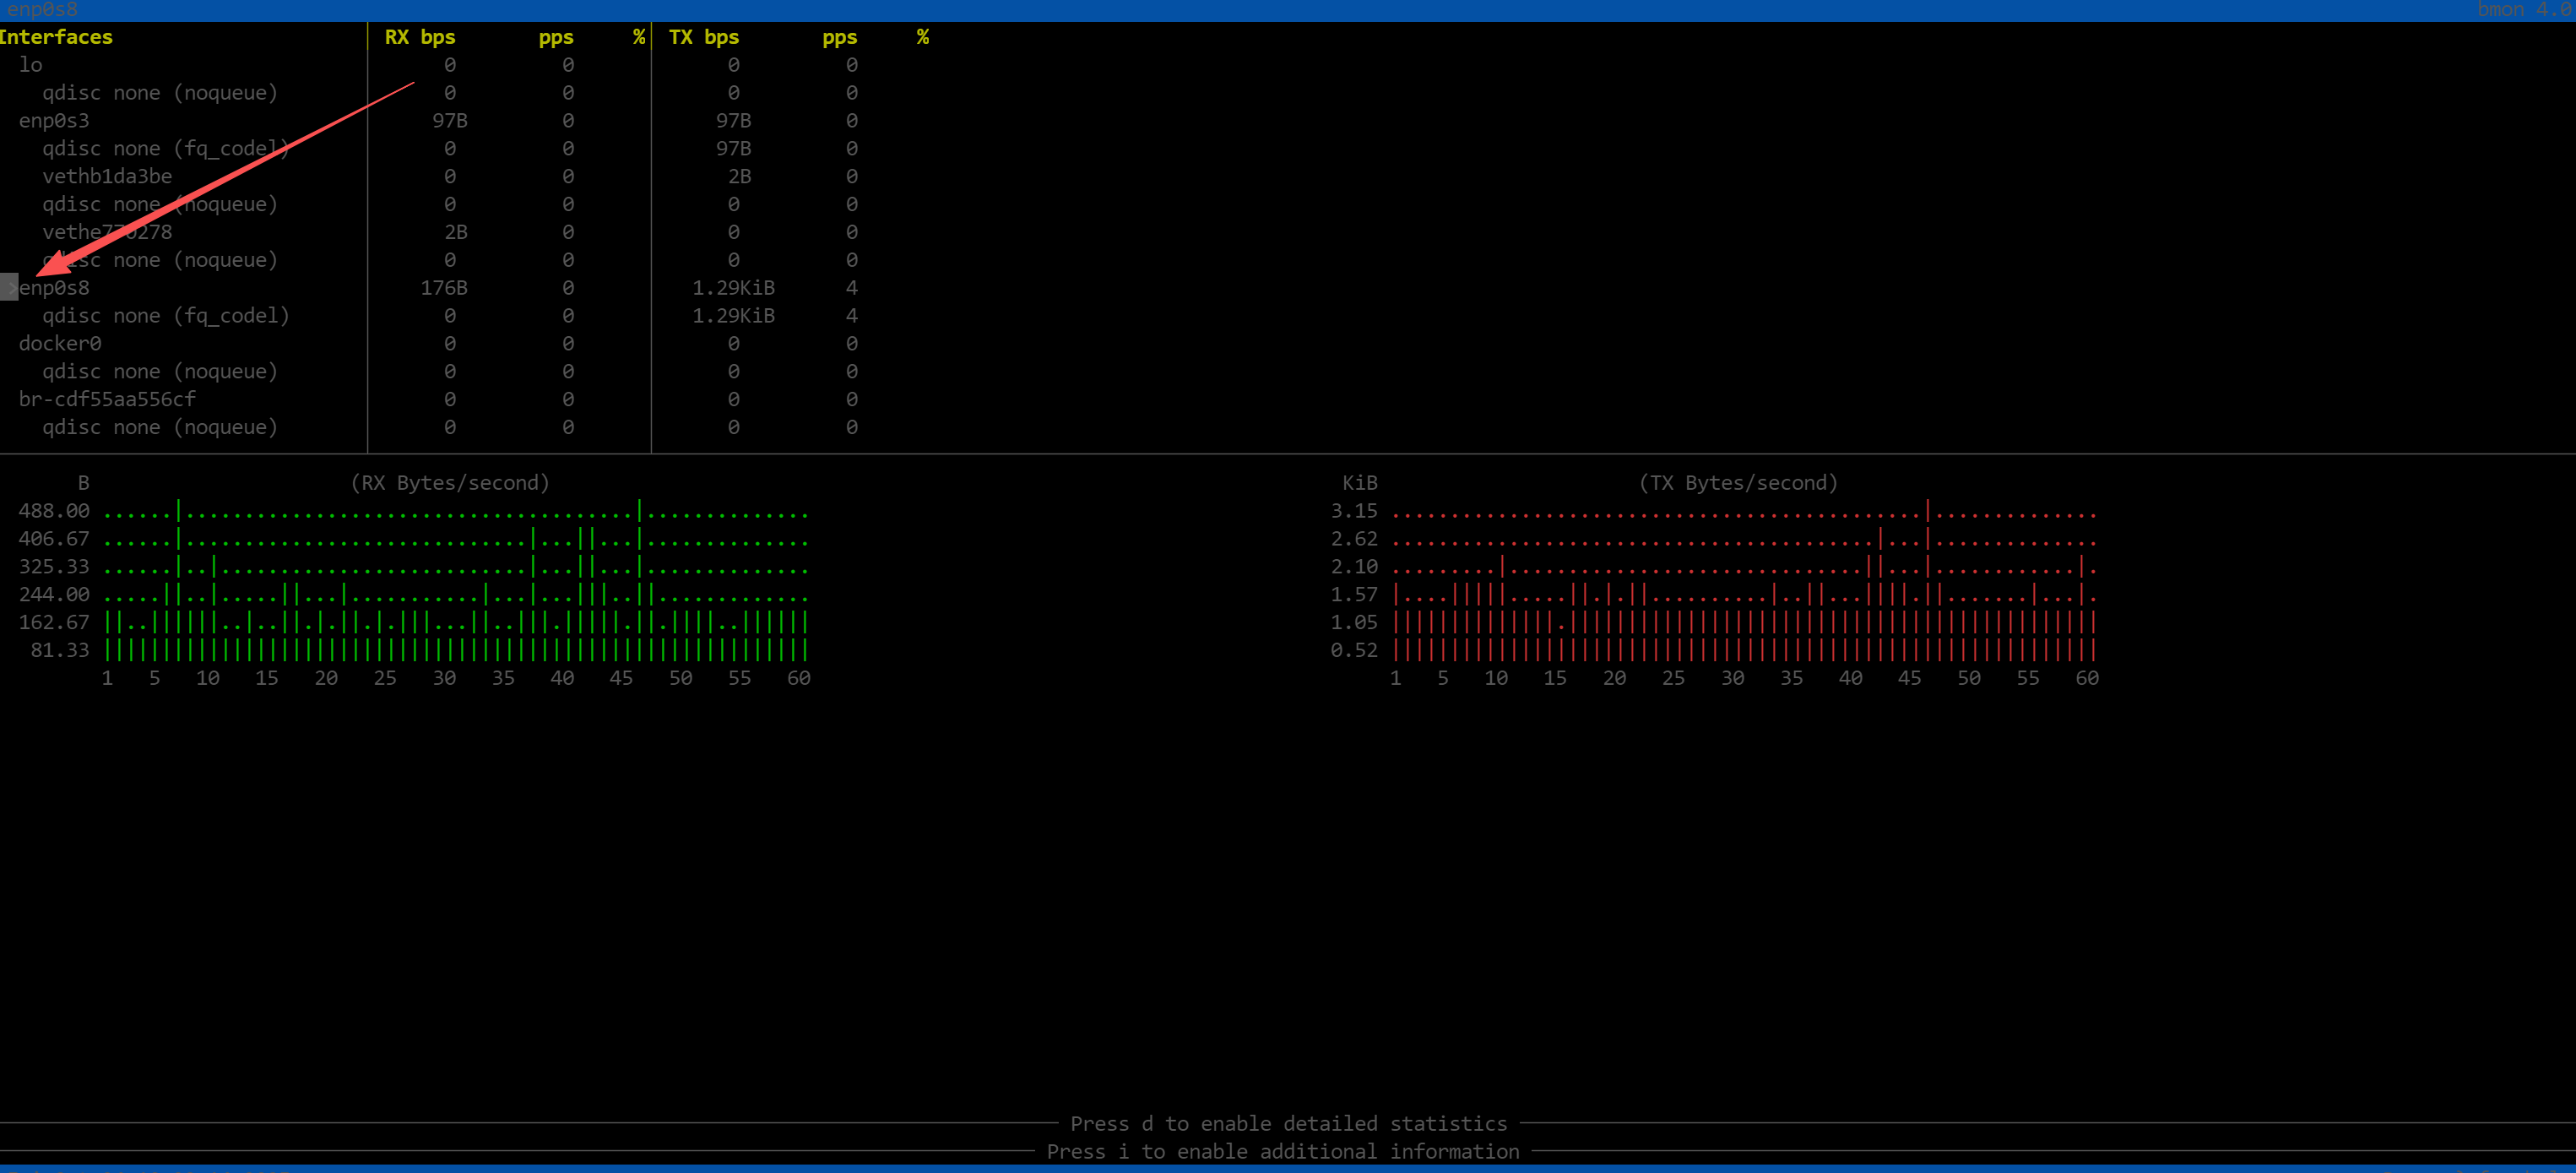Click 'Press d to enable detailed statistics'
Image resolution: width=2576 pixels, height=1173 pixels.
click(x=1288, y=1123)
